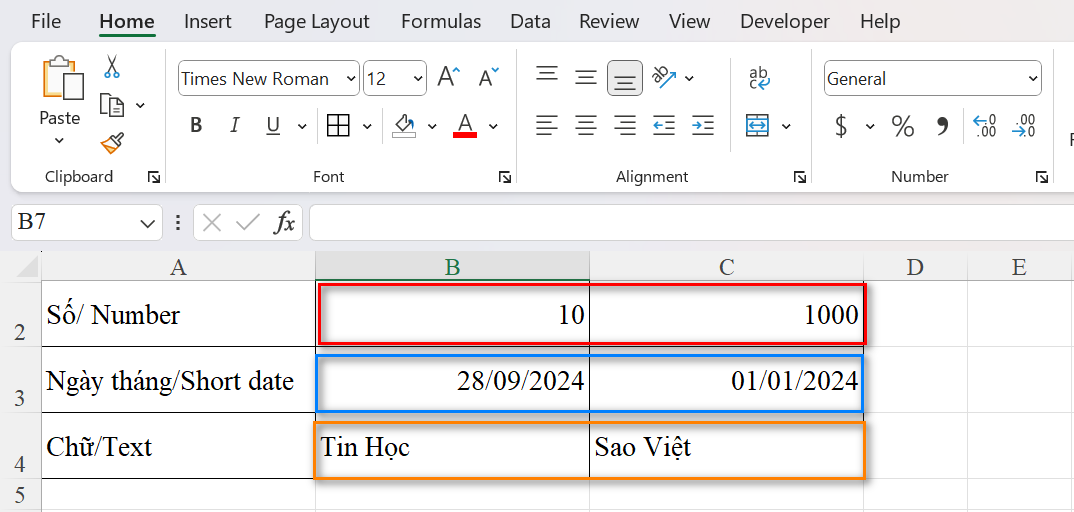Click the Increase Indent icon
This screenshot has width=1074, height=512.
(703, 126)
